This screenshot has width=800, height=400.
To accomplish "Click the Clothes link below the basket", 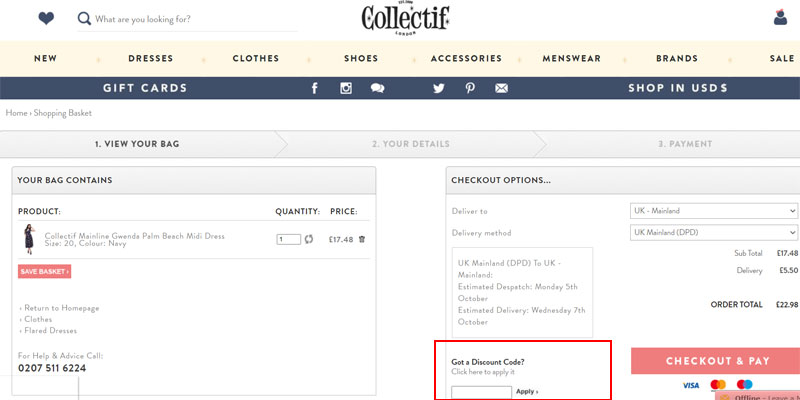I will tap(38, 319).
